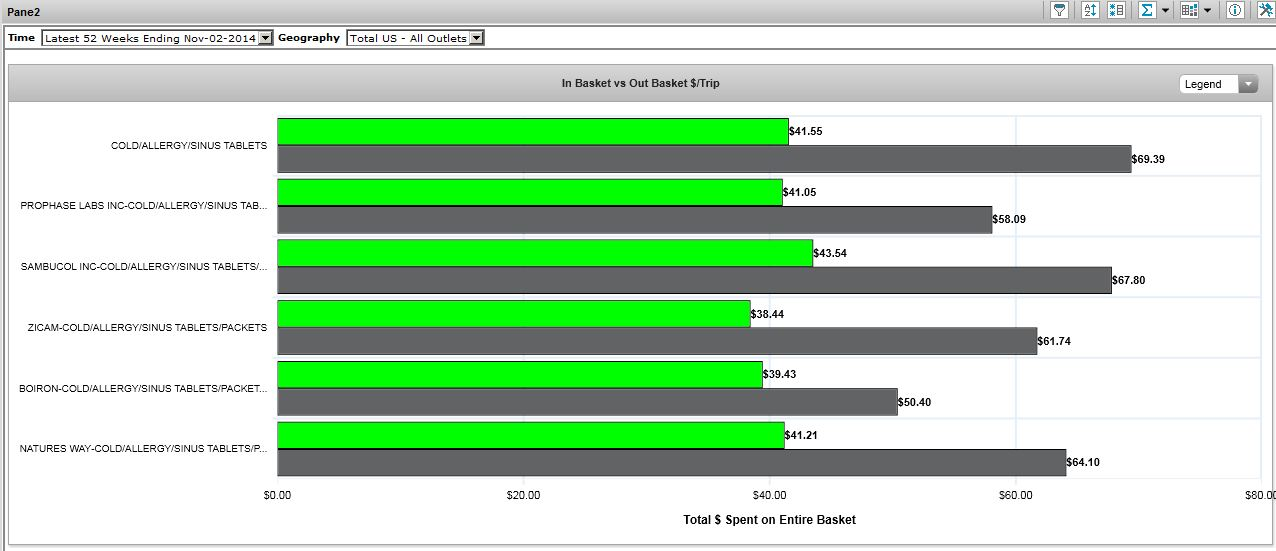1276x551 pixels.
Task: Click the A-Z sort icon
Action: click(x=1090, y=10)
